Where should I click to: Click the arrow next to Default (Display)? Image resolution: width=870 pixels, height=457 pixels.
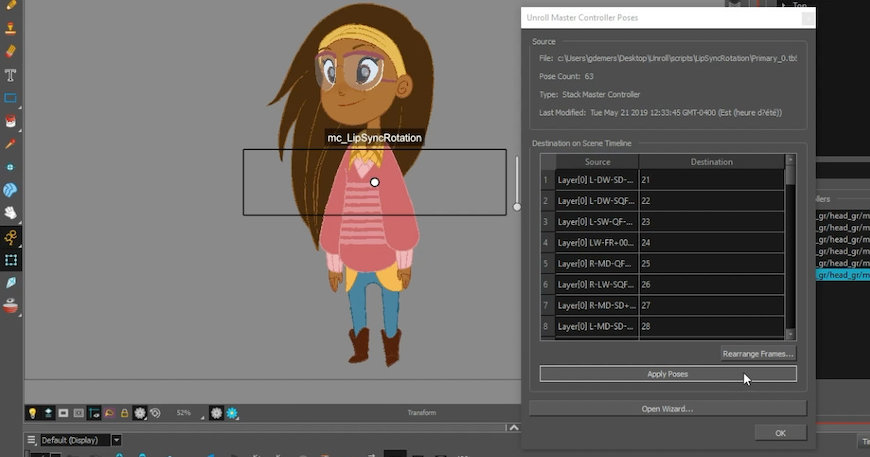click(x=116, y=440)
